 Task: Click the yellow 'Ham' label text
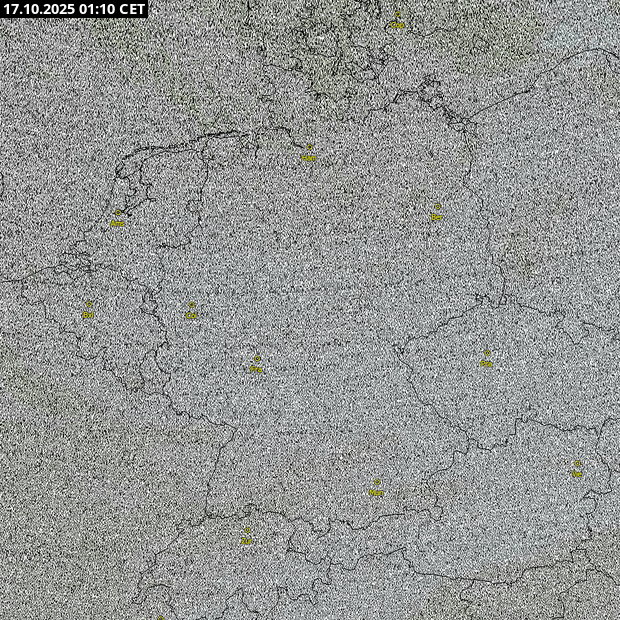click(308, 159)
